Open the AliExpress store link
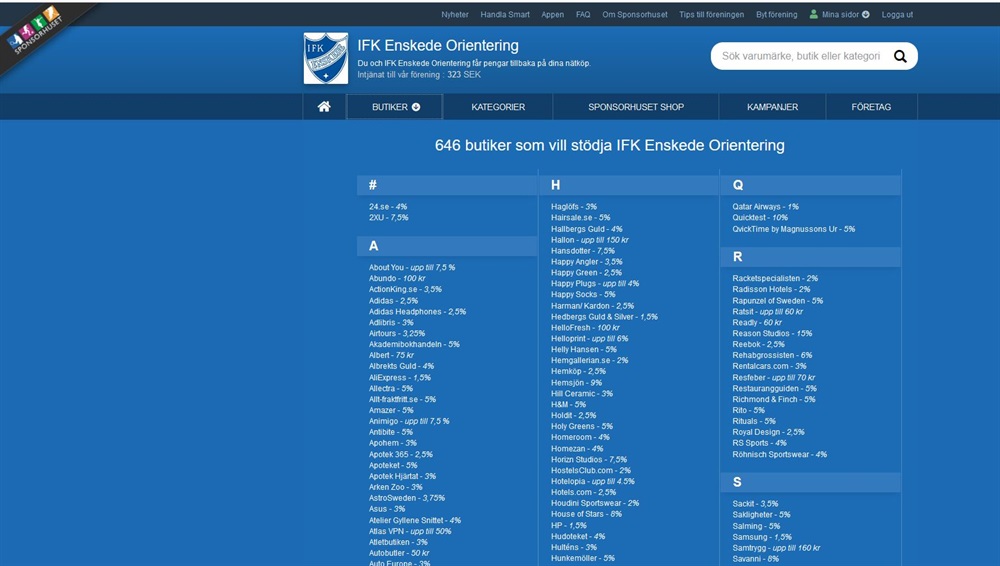This screenshot has height=566, width=1000. [399, 377]
